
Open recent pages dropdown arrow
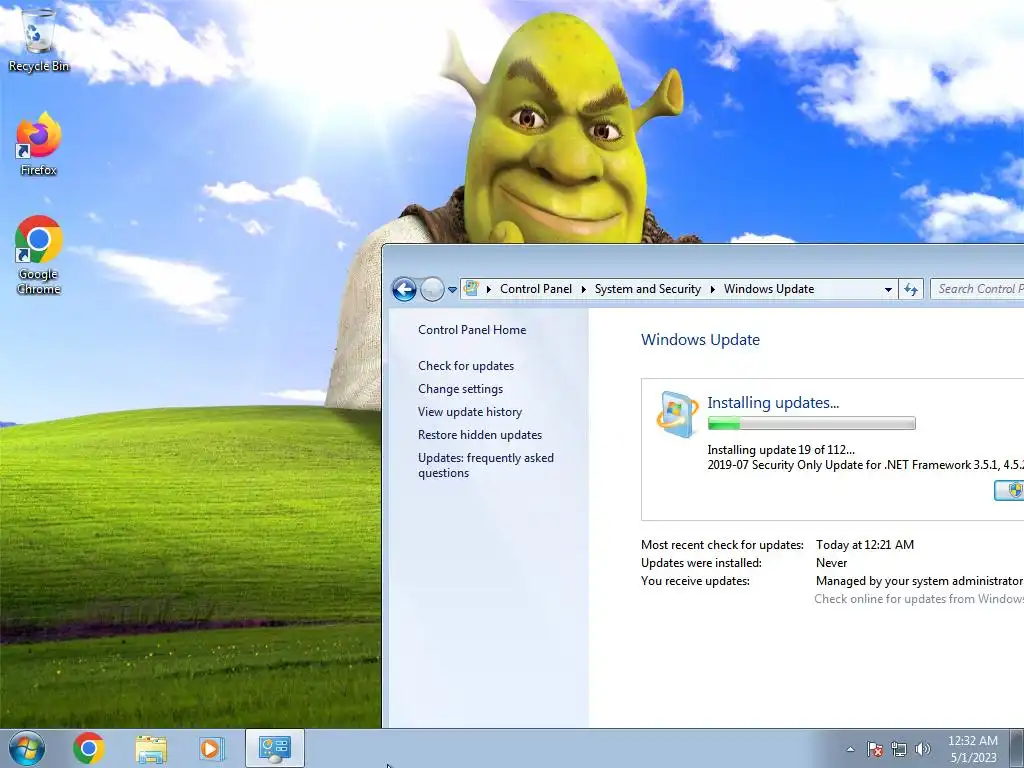pos(452,289)
